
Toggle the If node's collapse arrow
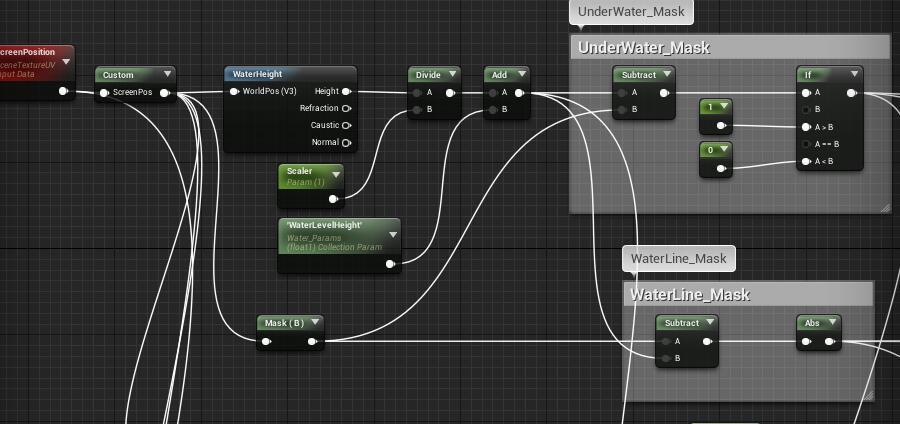click(854, 74)
